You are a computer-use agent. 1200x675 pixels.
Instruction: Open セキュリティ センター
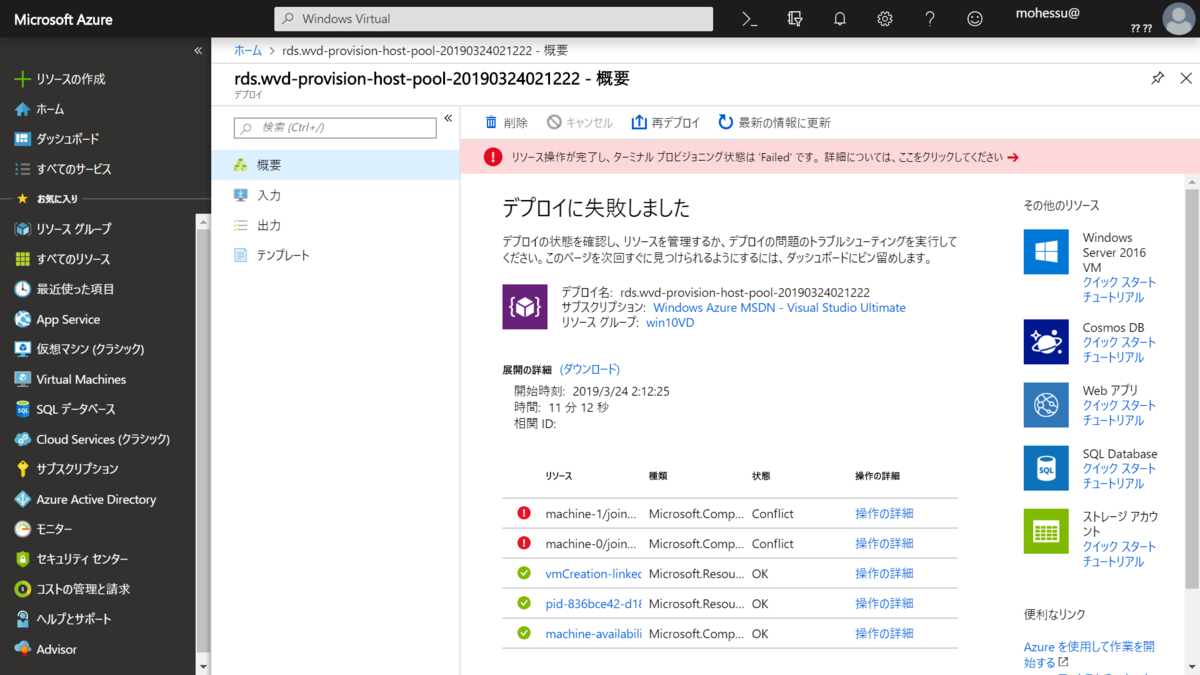click(82, 559)
